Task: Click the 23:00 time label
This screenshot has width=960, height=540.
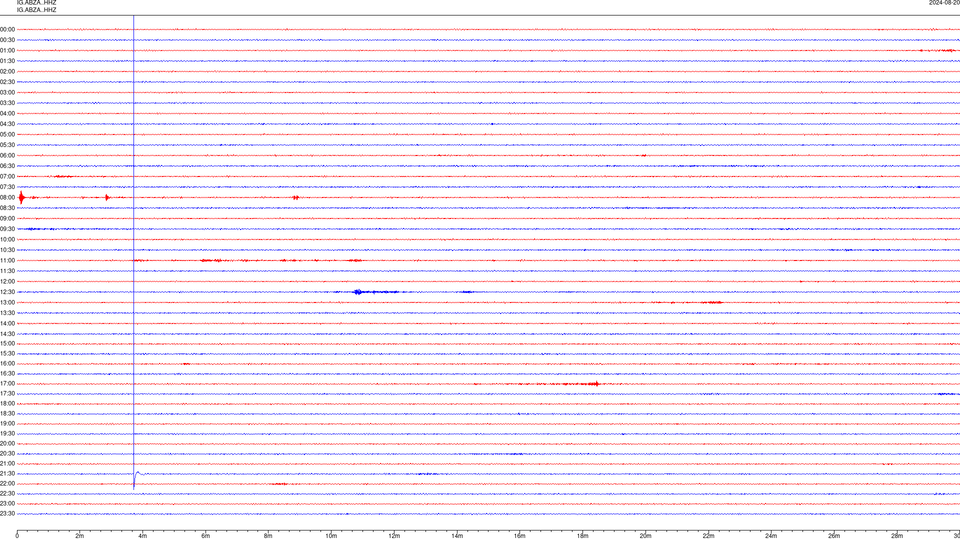Action: (7, 504)
